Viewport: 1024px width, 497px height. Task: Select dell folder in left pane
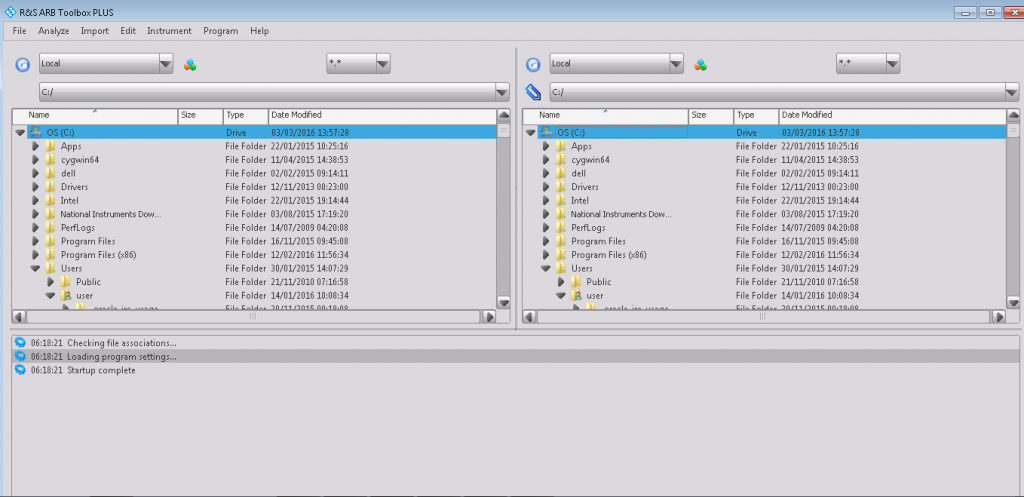point(68,174)
